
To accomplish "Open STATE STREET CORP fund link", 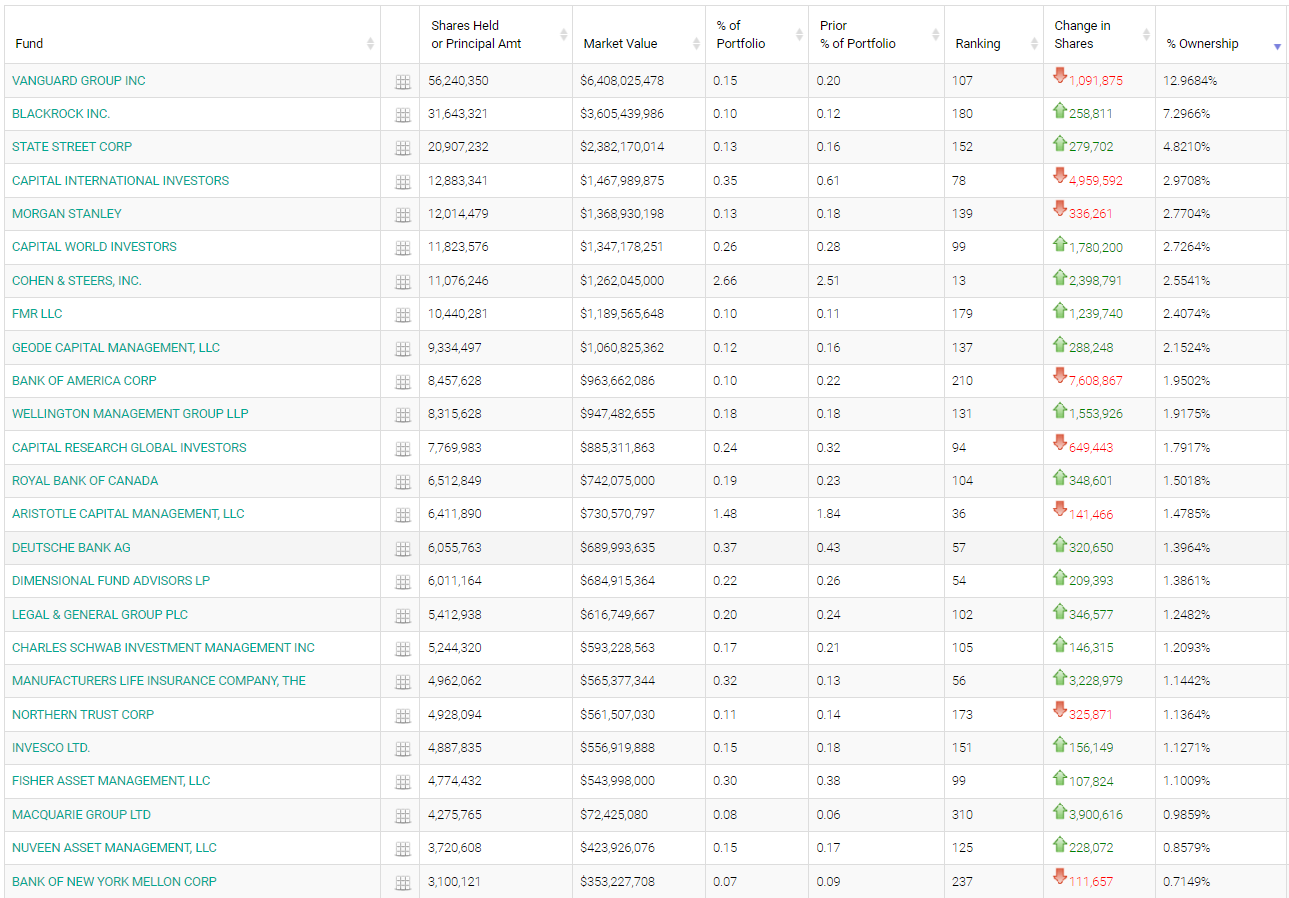I will coord(72,147).
